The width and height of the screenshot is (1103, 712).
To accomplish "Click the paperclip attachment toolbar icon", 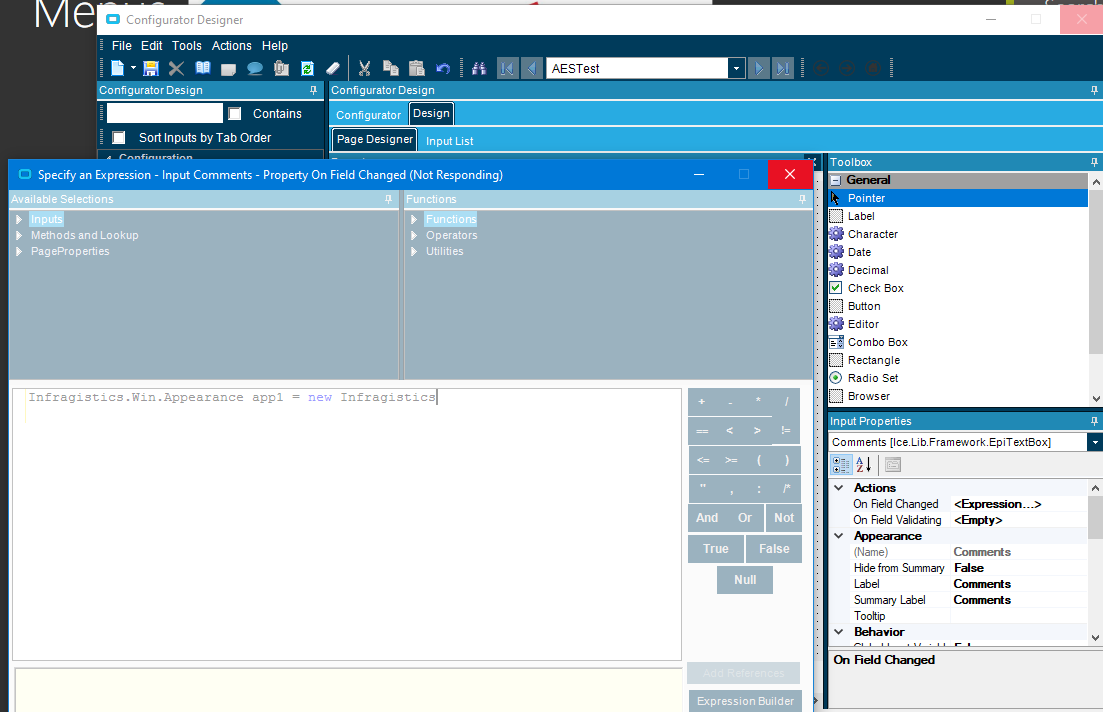I will pos(281,68).
